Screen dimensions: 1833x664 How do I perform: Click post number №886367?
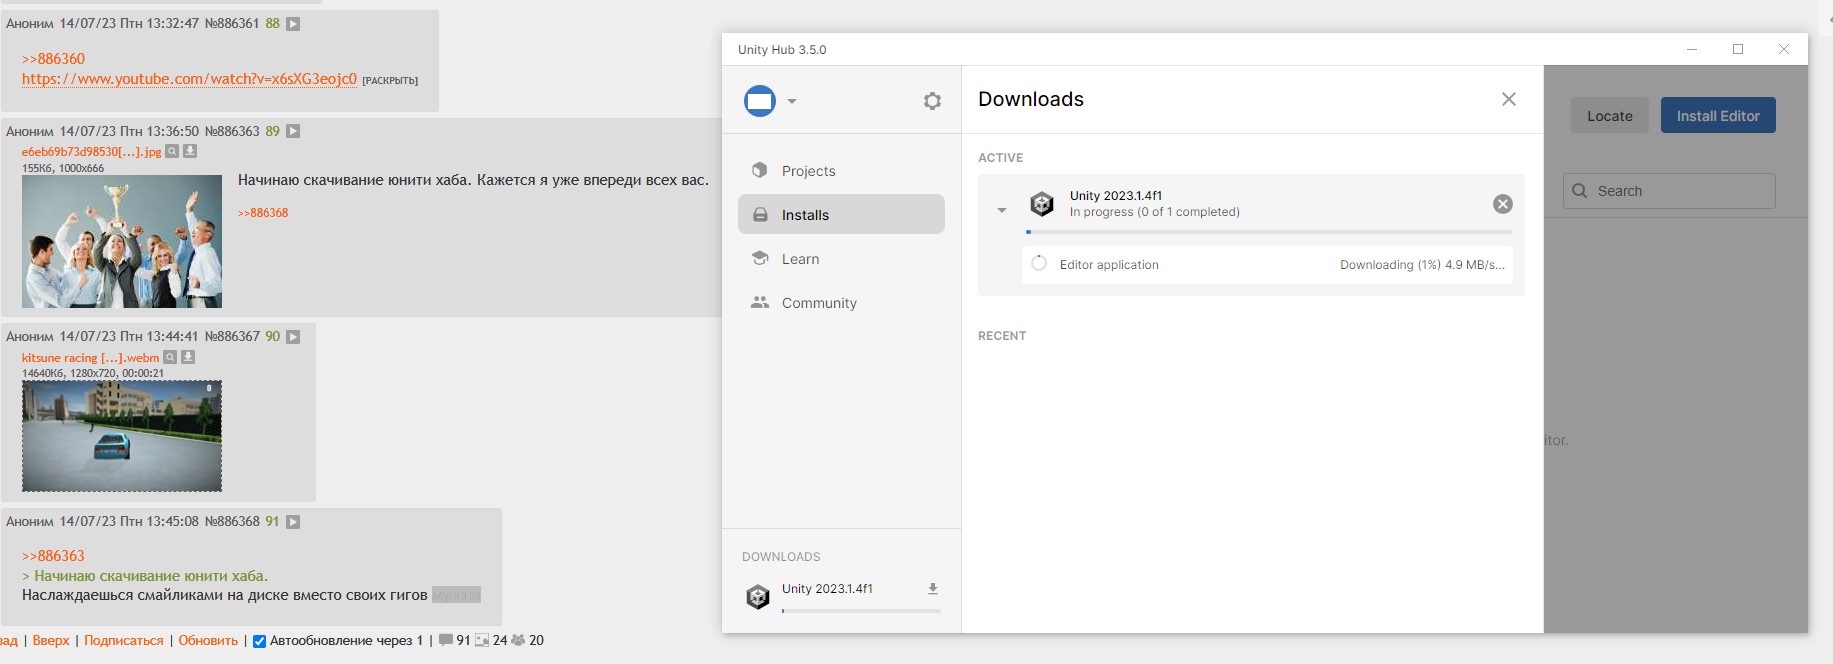(232, 337)
